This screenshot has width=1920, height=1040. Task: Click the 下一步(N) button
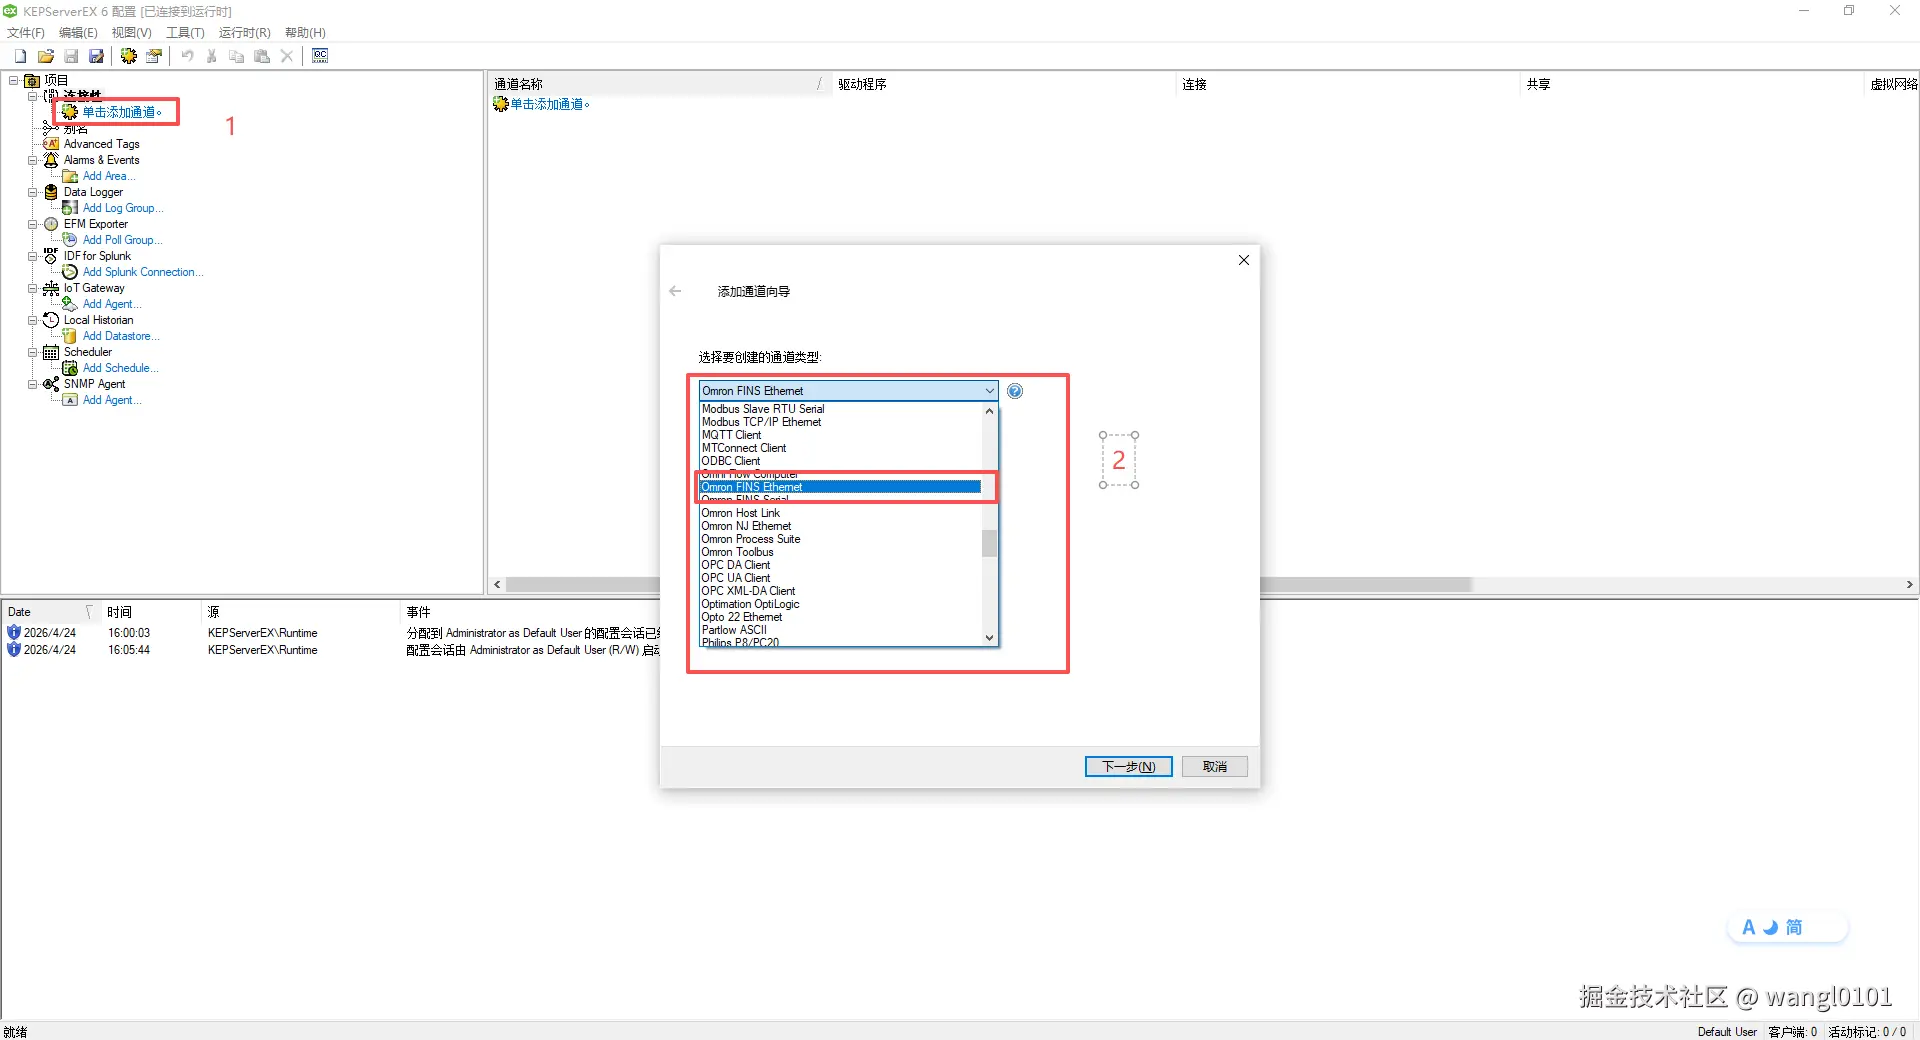[x=1128, y=767]
